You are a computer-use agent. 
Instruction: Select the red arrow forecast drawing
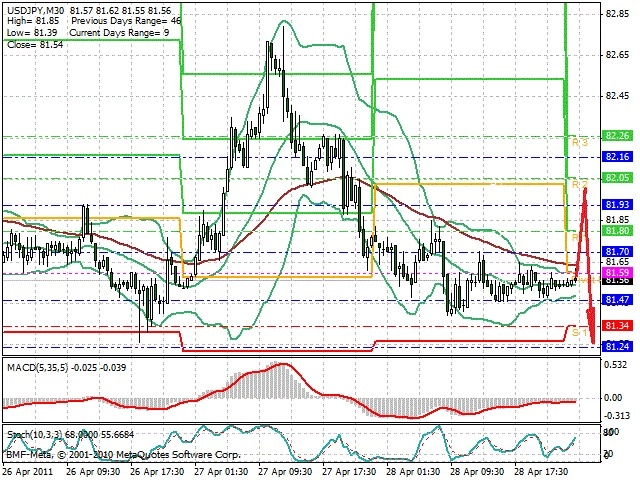[586, 265]
